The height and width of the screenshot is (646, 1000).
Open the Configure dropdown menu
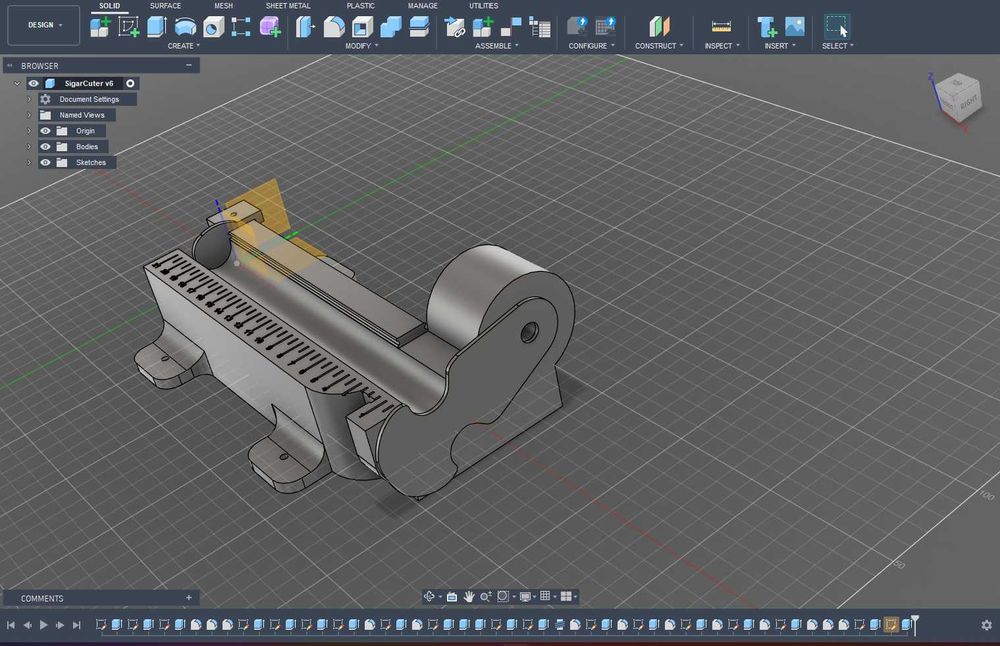591,46
